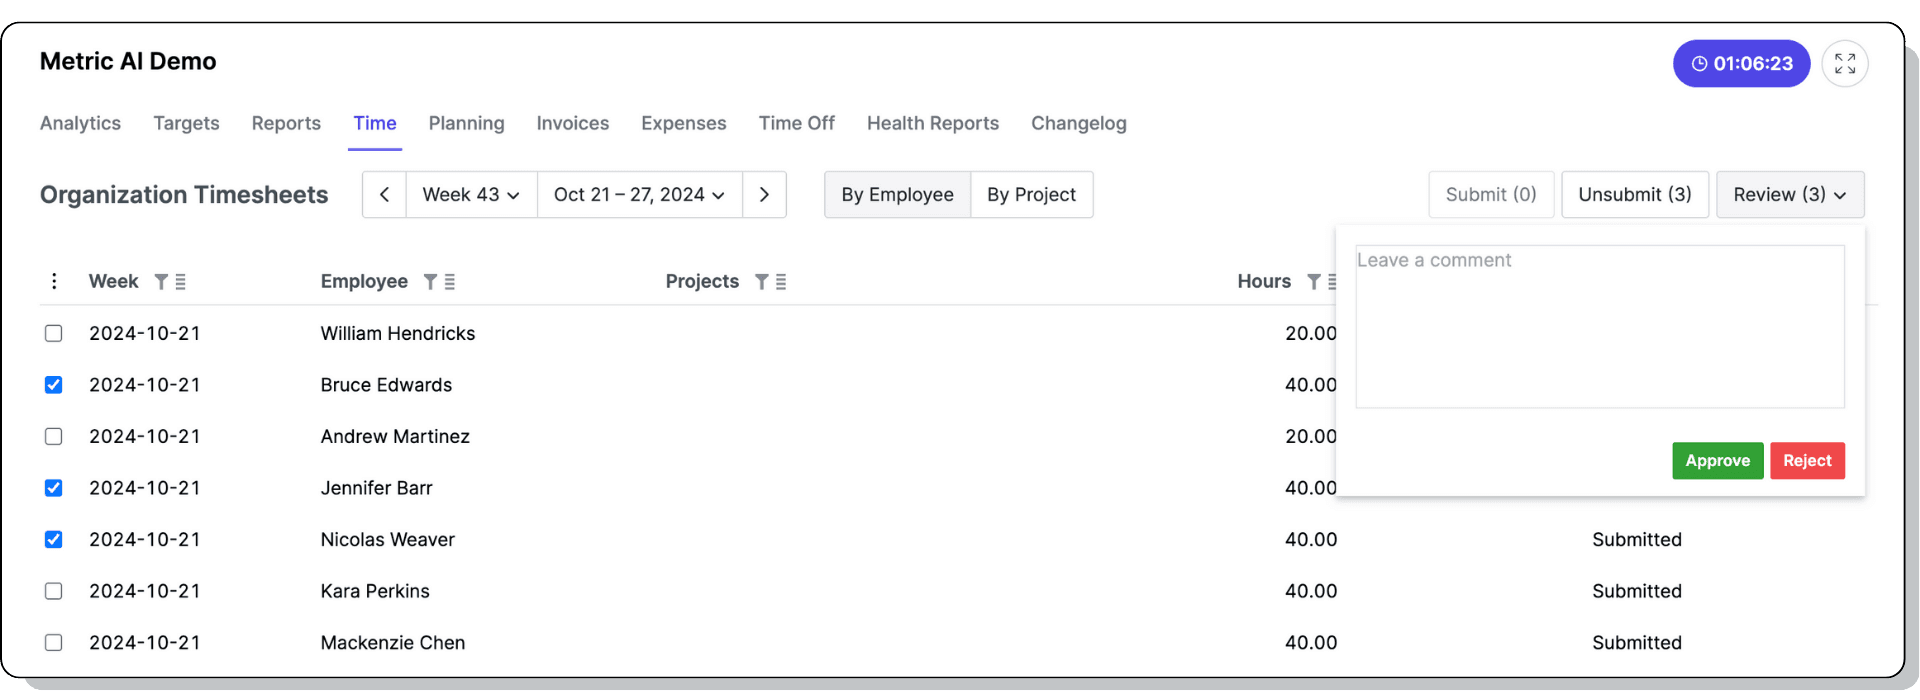Click the Unsubmit (3) button
Image resolution: width=1920 pixels, height=700 pixels.
coord(1635,194)
